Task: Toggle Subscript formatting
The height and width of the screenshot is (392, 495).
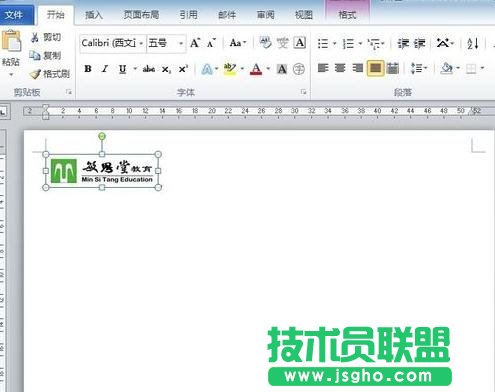Action: pos(166,69)
